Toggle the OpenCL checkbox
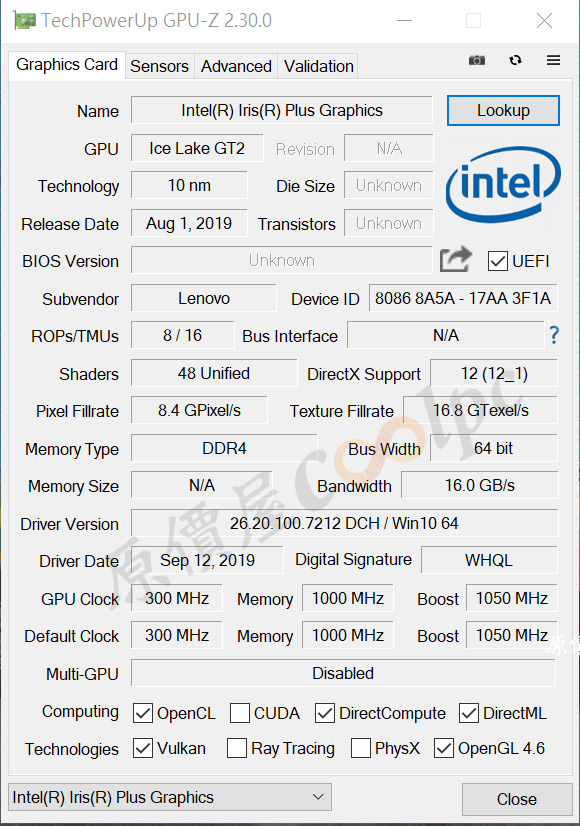Screen dimensions: 580x826 pos(143,713)
